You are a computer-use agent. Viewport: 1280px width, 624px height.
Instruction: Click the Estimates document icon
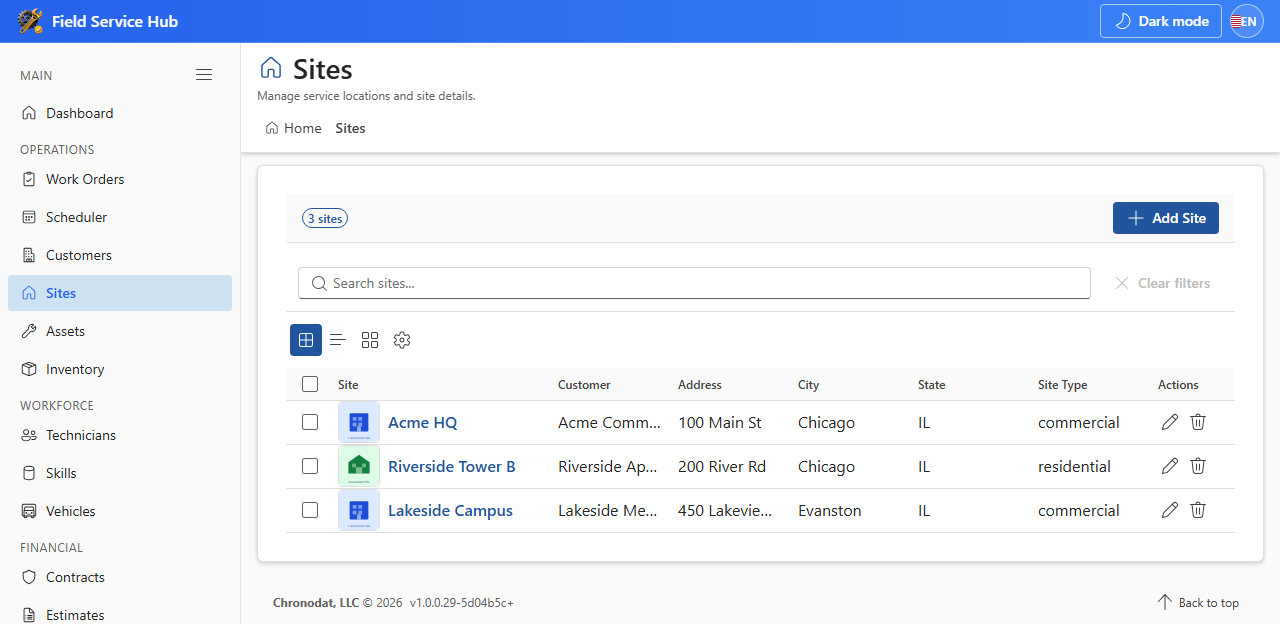(29, 615)
